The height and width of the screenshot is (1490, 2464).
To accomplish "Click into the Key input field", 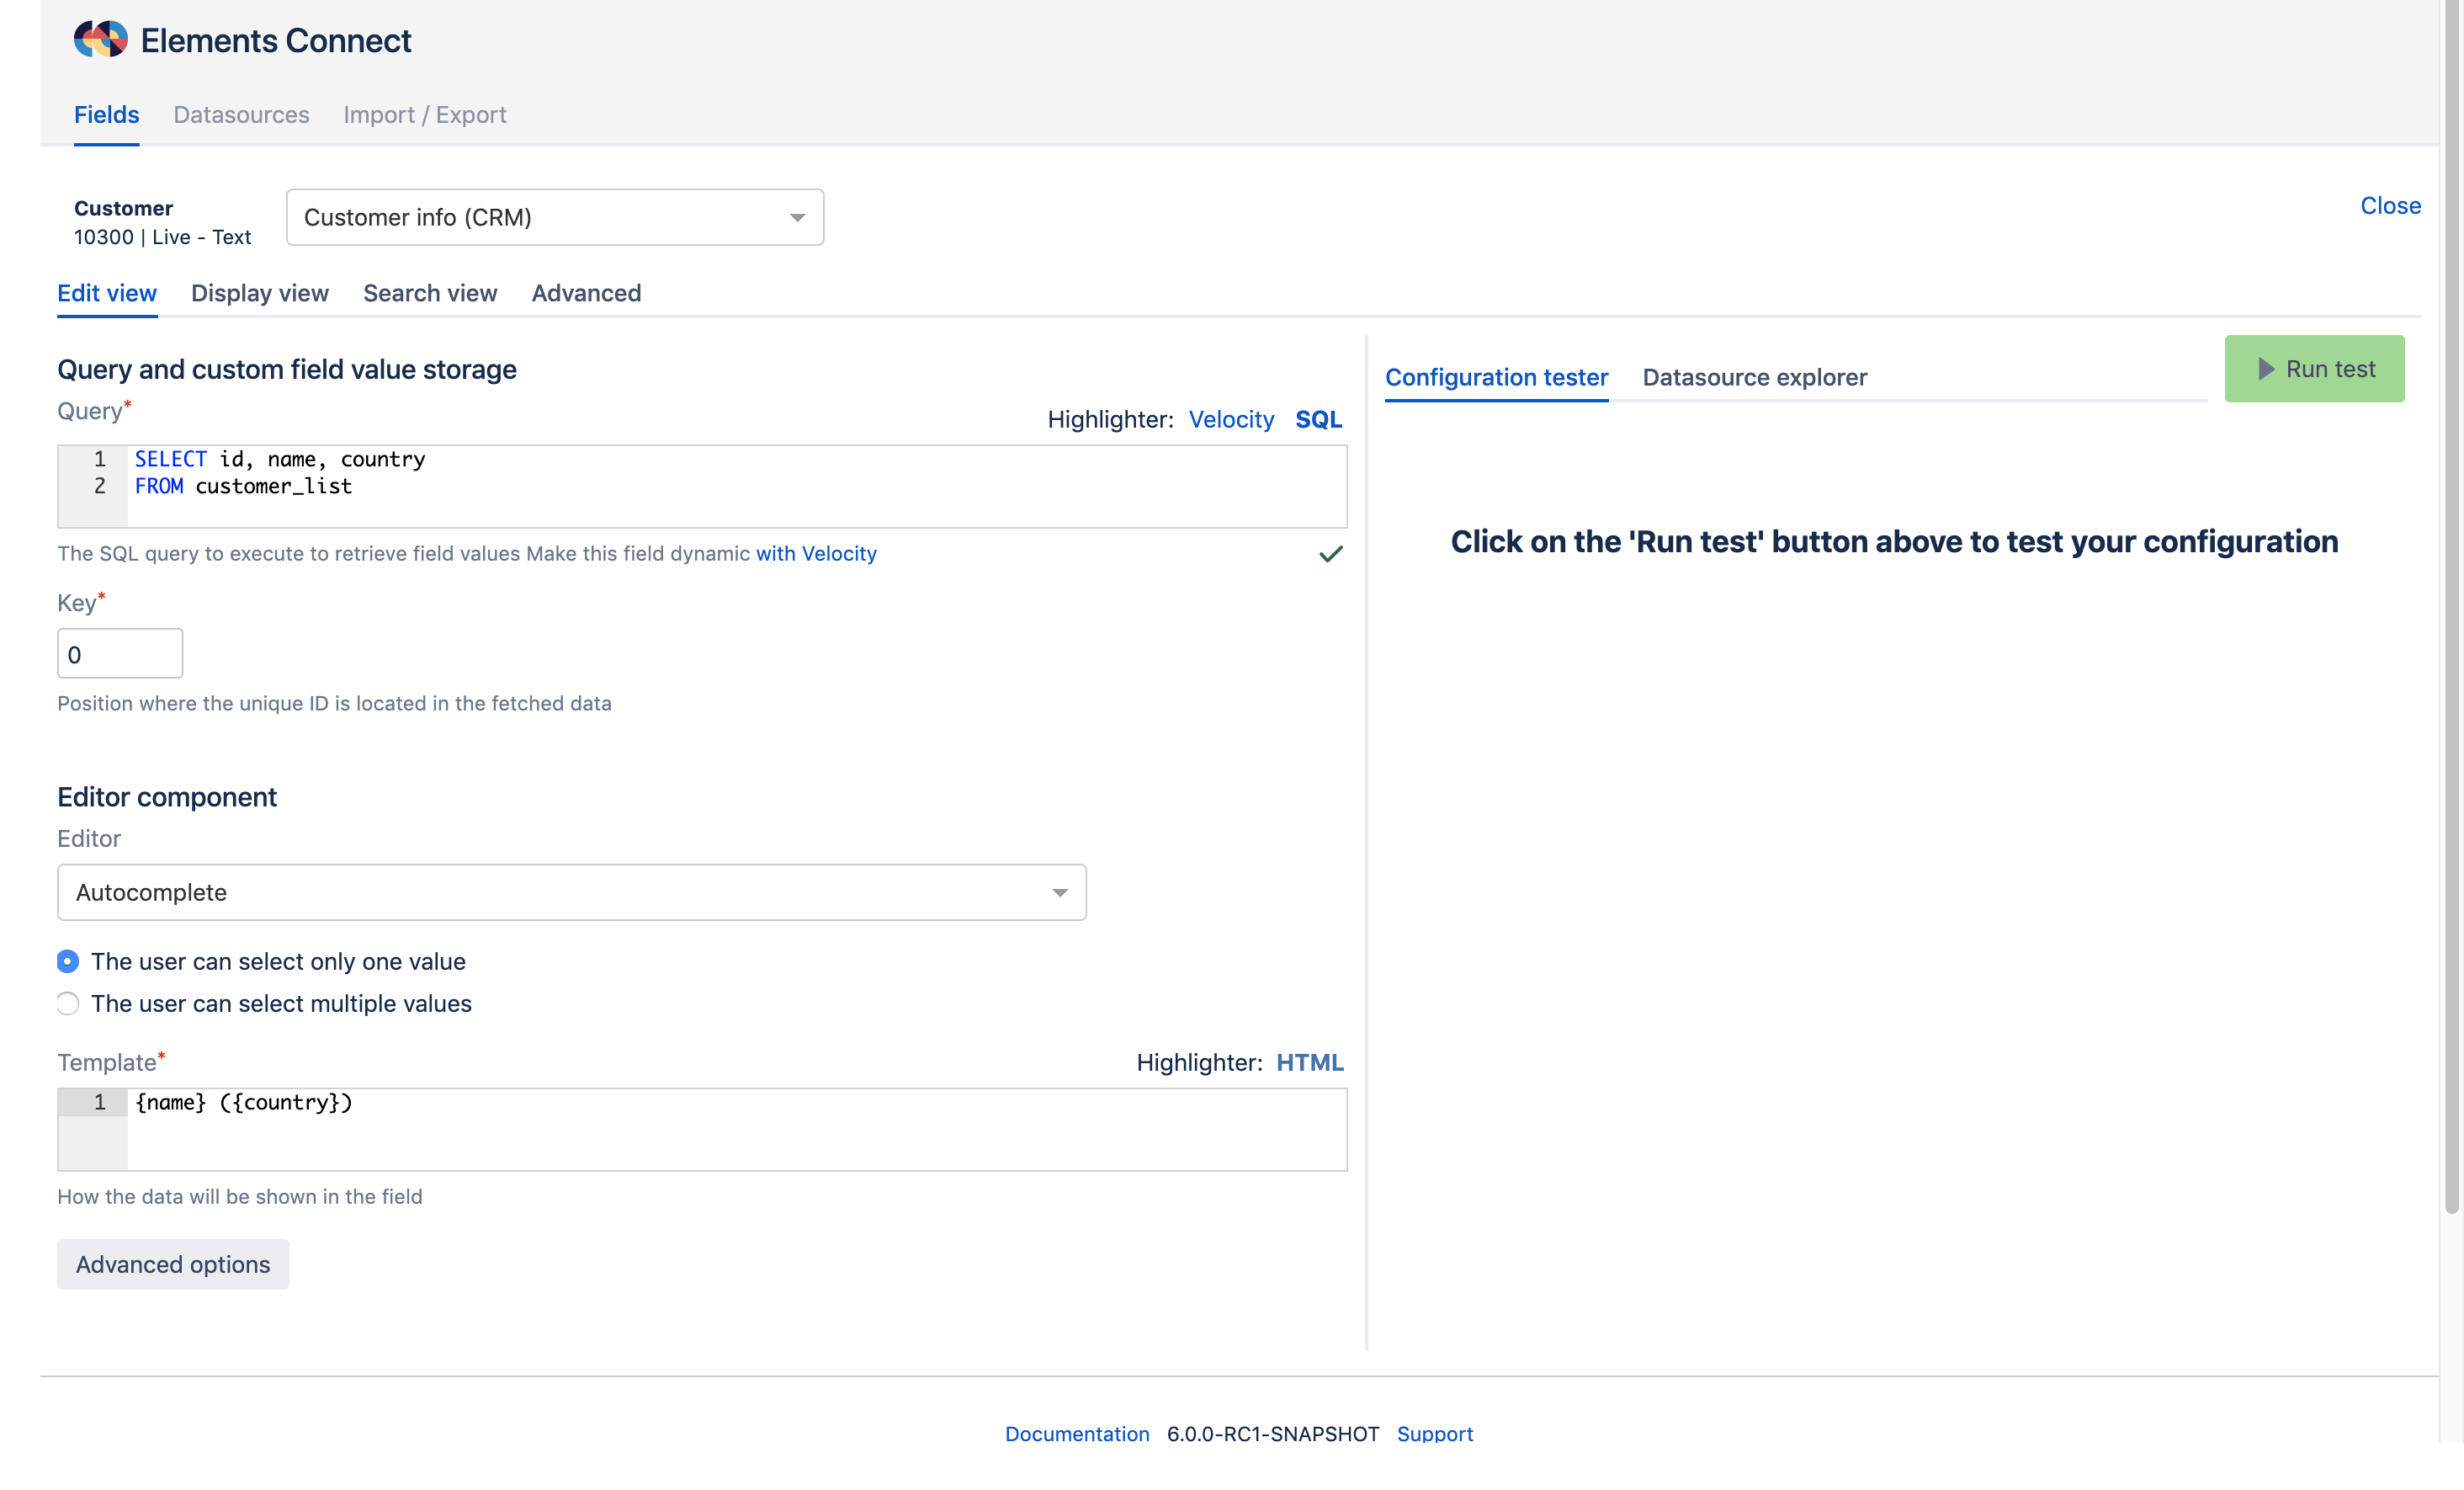I will pos(120,654).
